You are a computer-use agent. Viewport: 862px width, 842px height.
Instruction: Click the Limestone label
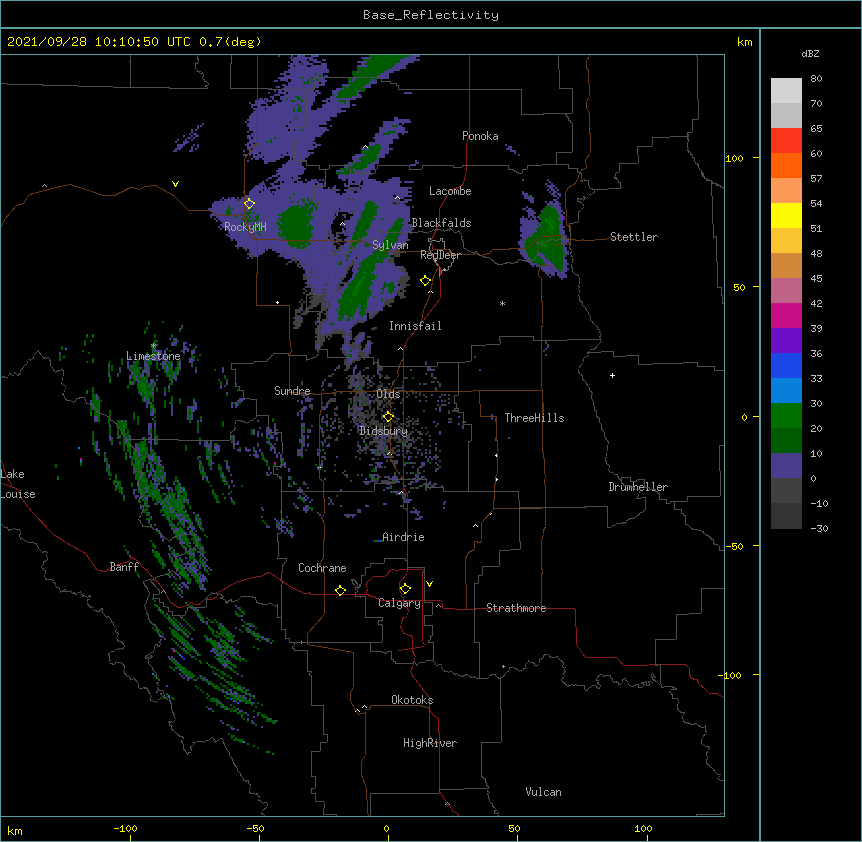153,356
